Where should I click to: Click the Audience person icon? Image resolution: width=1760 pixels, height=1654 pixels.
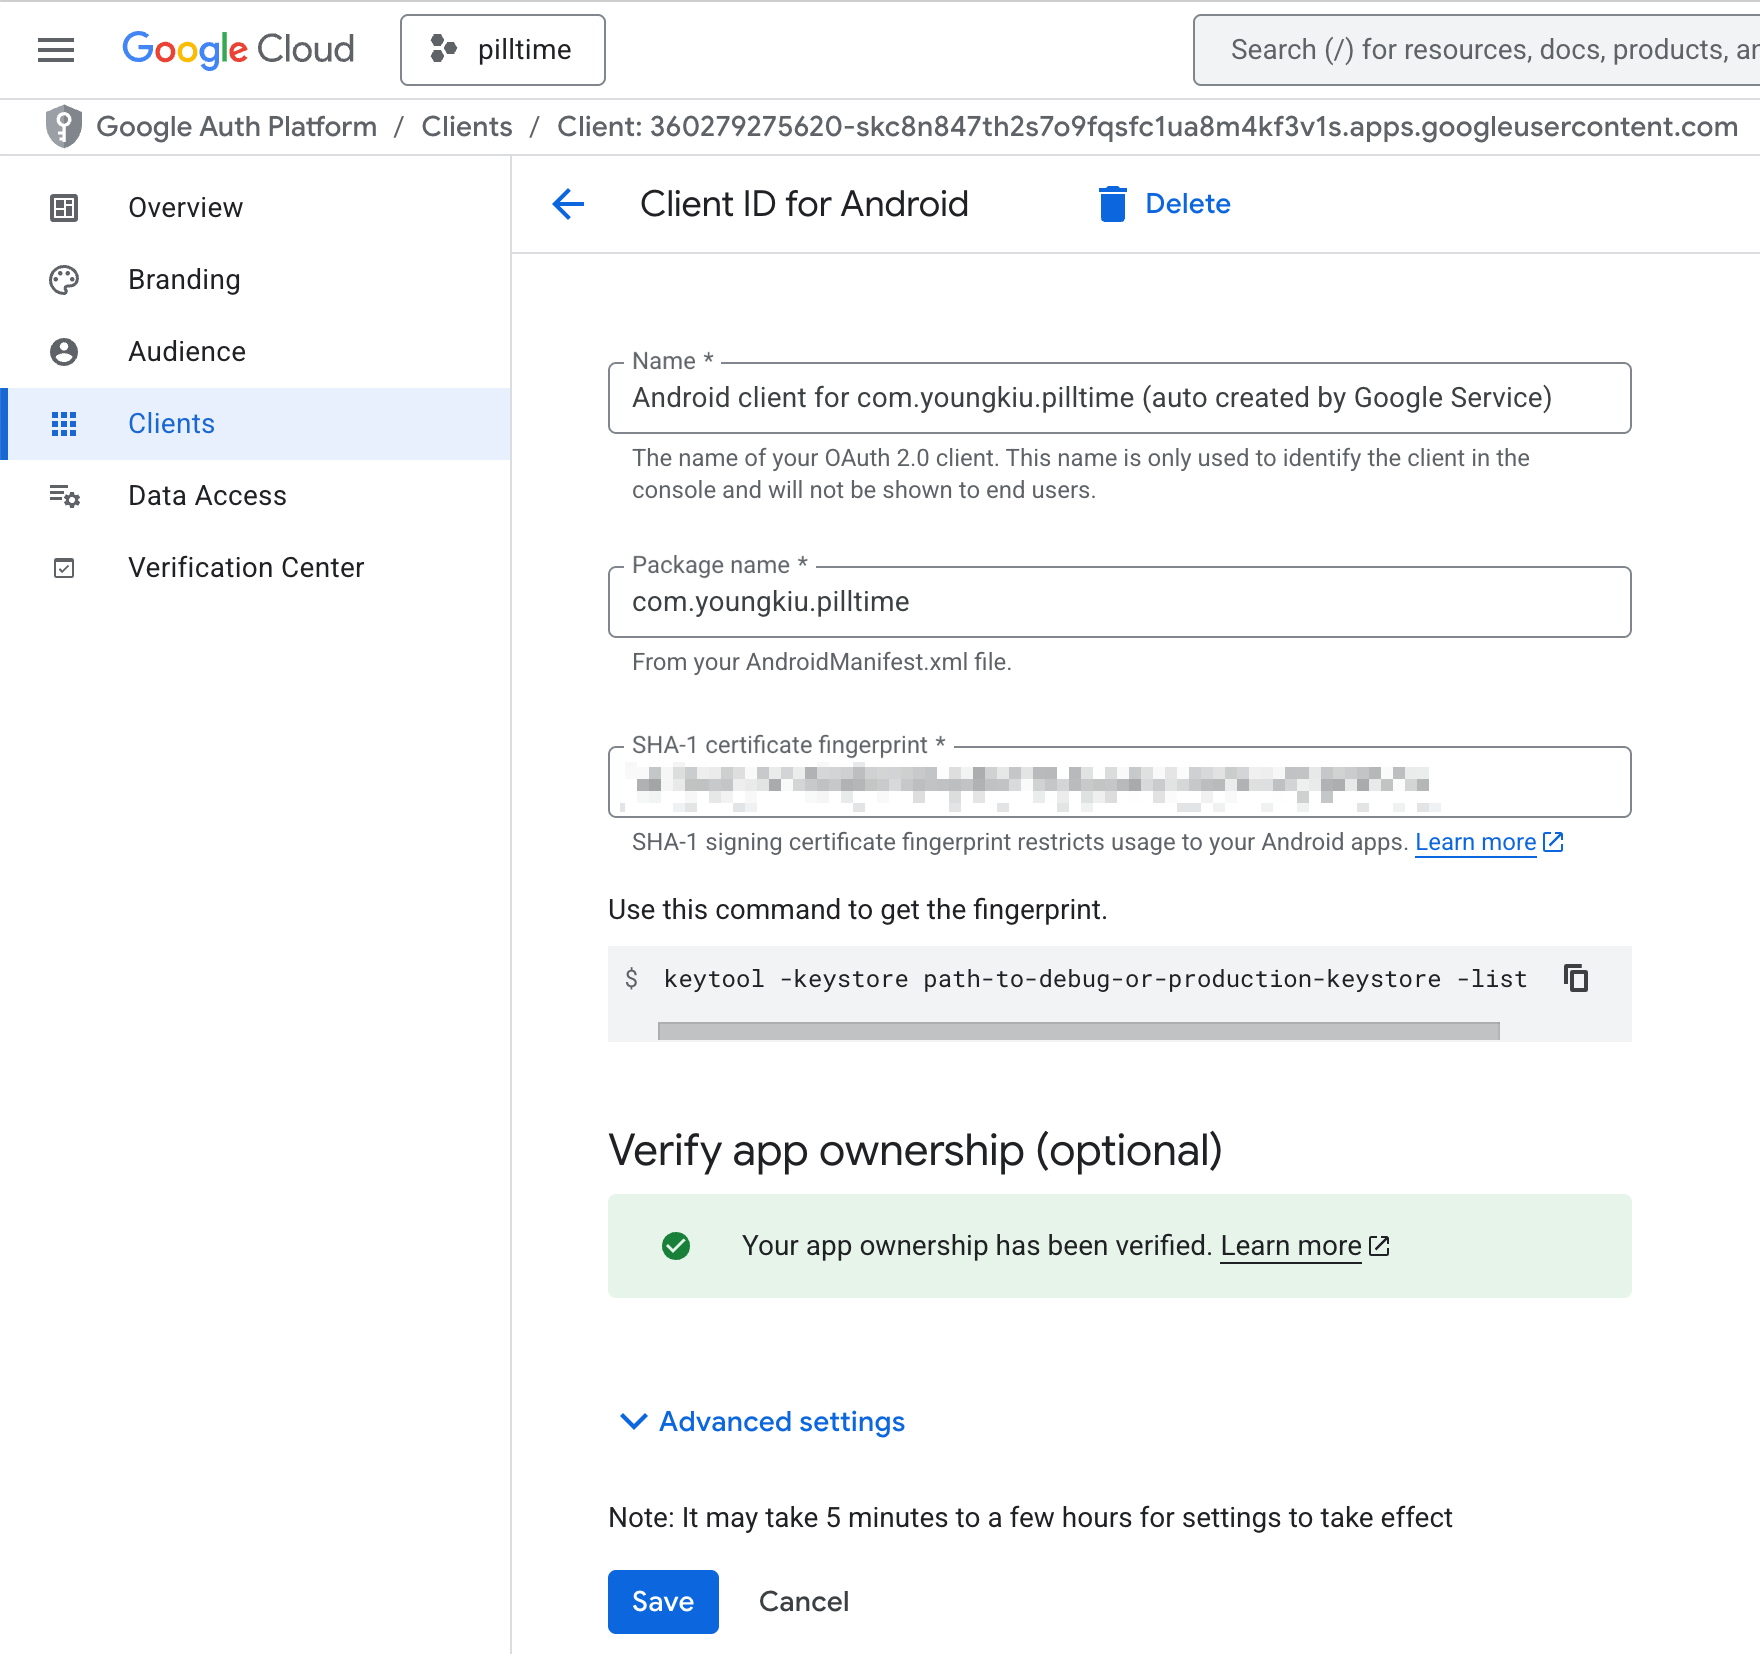64,352
